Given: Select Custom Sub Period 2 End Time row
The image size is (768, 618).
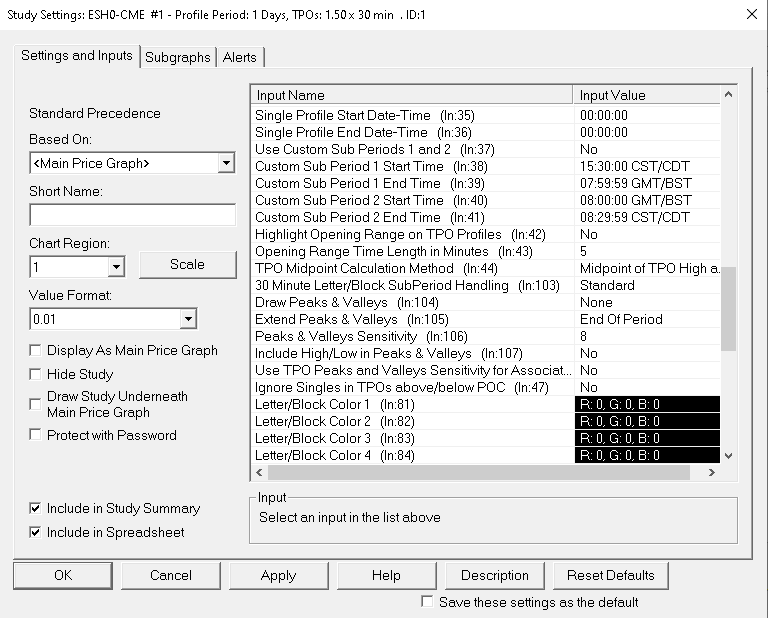Looking at the screenshot, I should pos(485,217).
